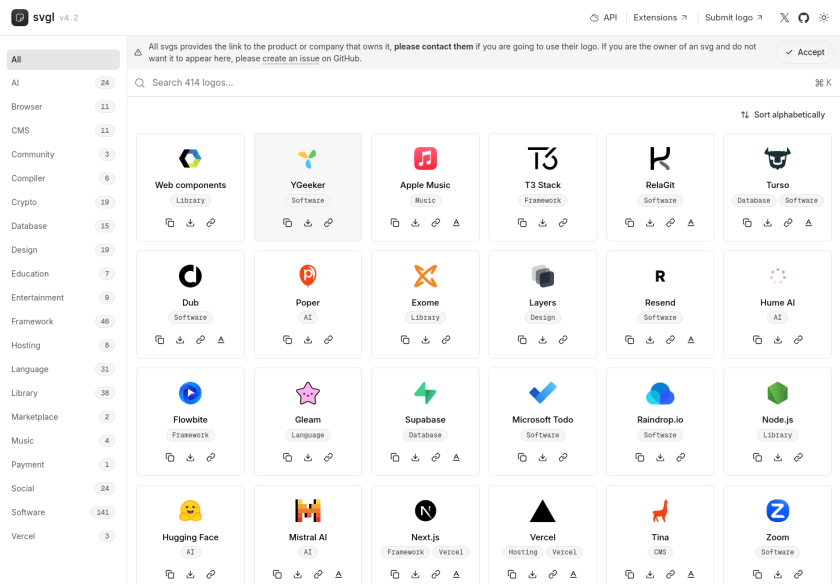Open the Extensions link
Image resolution: width=840 pixels, height=584 pixels.
660,18
